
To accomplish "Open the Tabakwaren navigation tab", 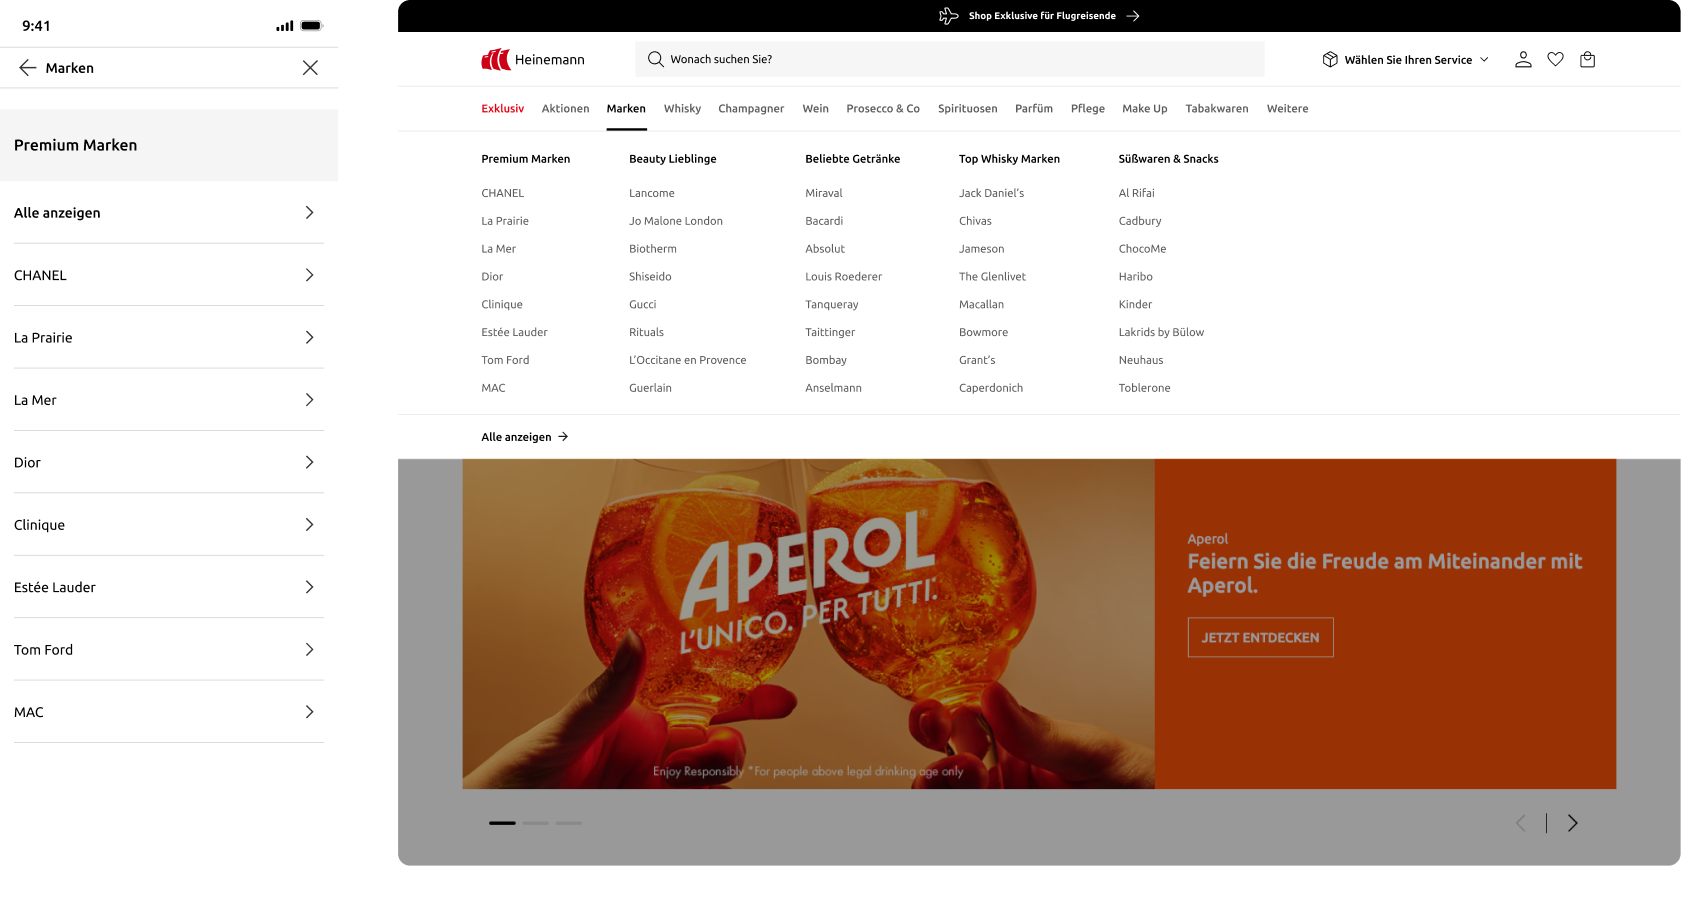I will pyautogui.click(x=1216, y=109).
